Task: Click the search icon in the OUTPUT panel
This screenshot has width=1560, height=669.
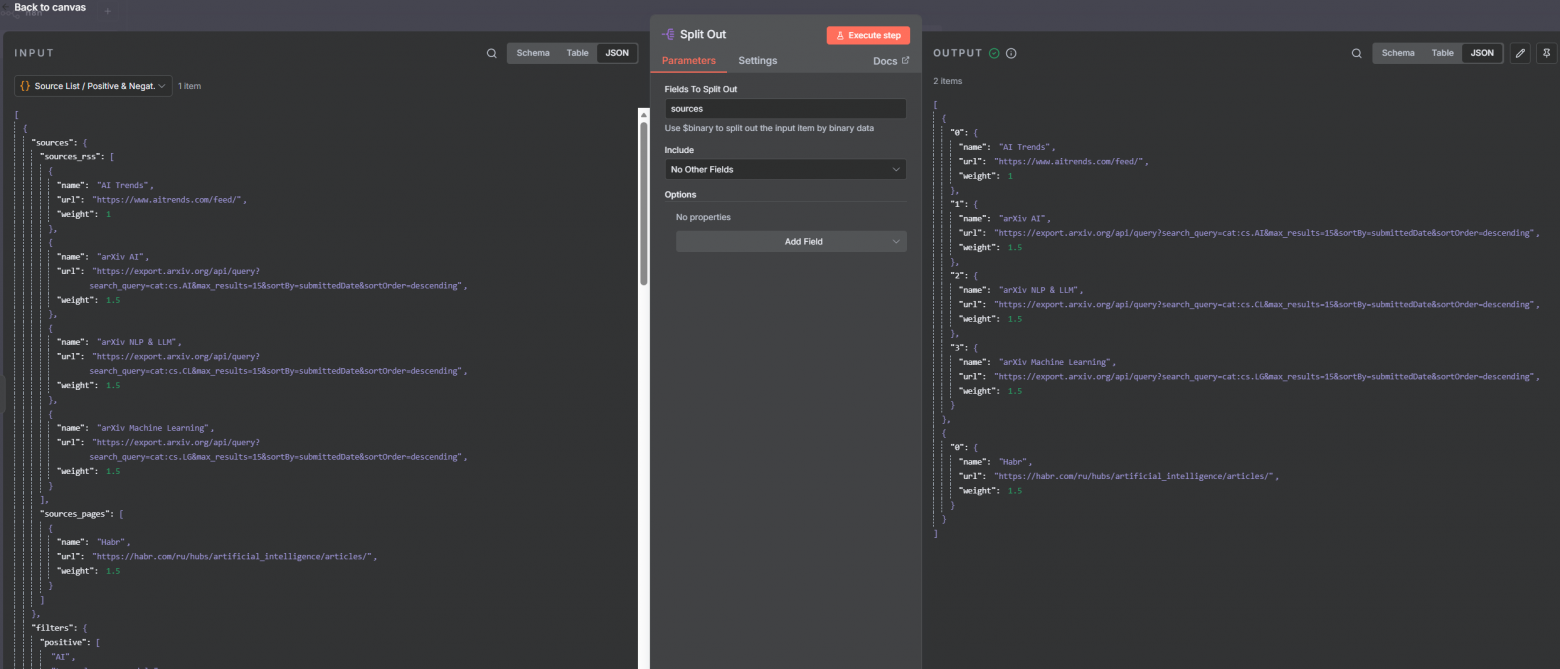Action: pyautogui.click(x=1356, y=53)
